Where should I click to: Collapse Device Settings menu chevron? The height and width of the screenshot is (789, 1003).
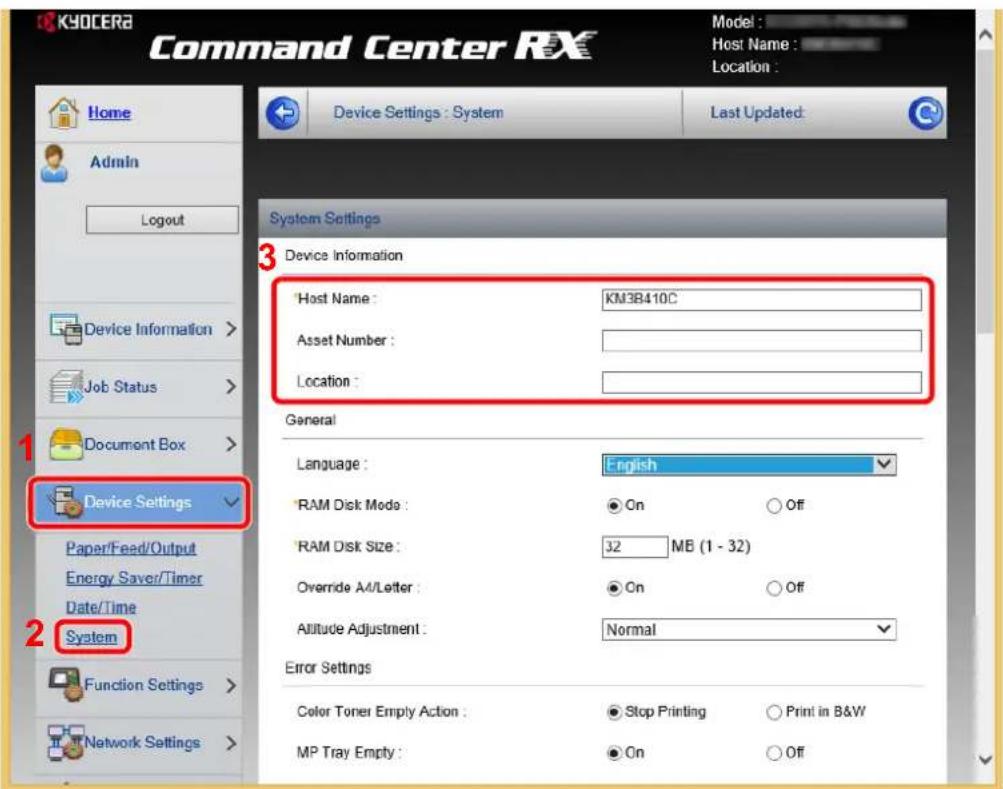tap(231, 502)
